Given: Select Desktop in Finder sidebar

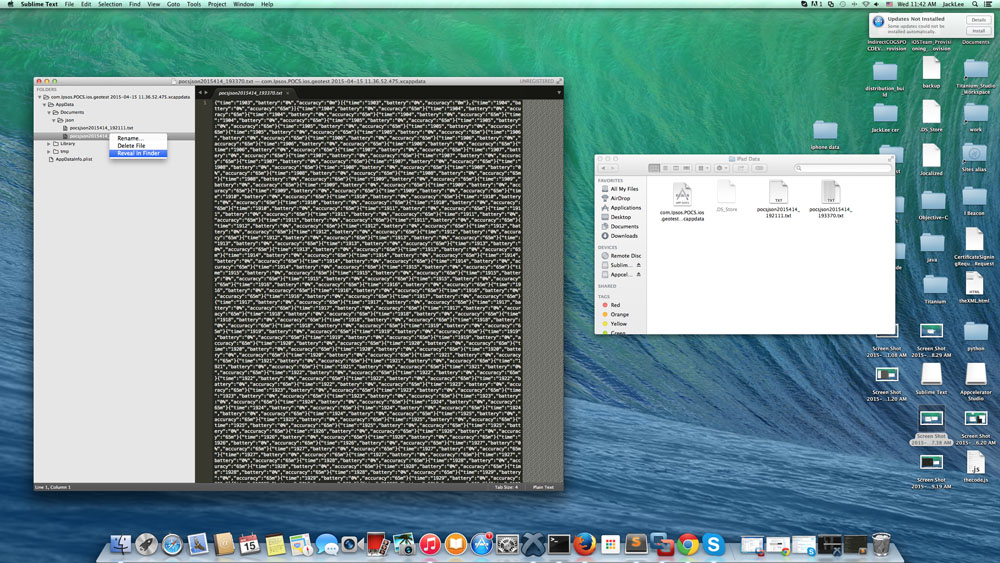Looking at the screenshot, I should [x=619, y=217].
